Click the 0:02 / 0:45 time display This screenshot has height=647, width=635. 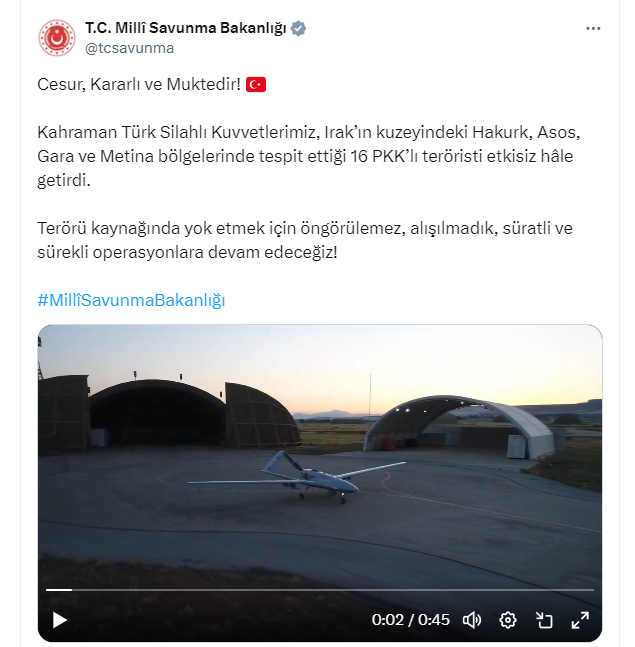coord(410,620)
